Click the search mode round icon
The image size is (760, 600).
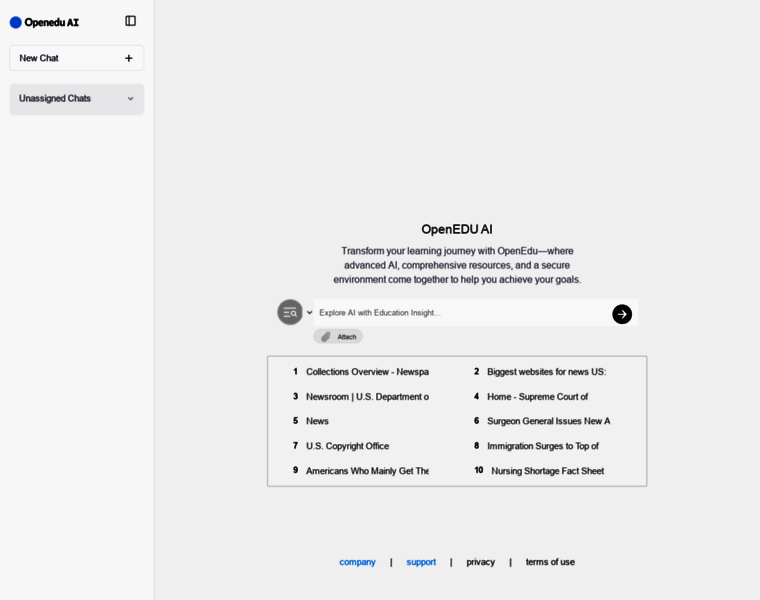[290, 312]
